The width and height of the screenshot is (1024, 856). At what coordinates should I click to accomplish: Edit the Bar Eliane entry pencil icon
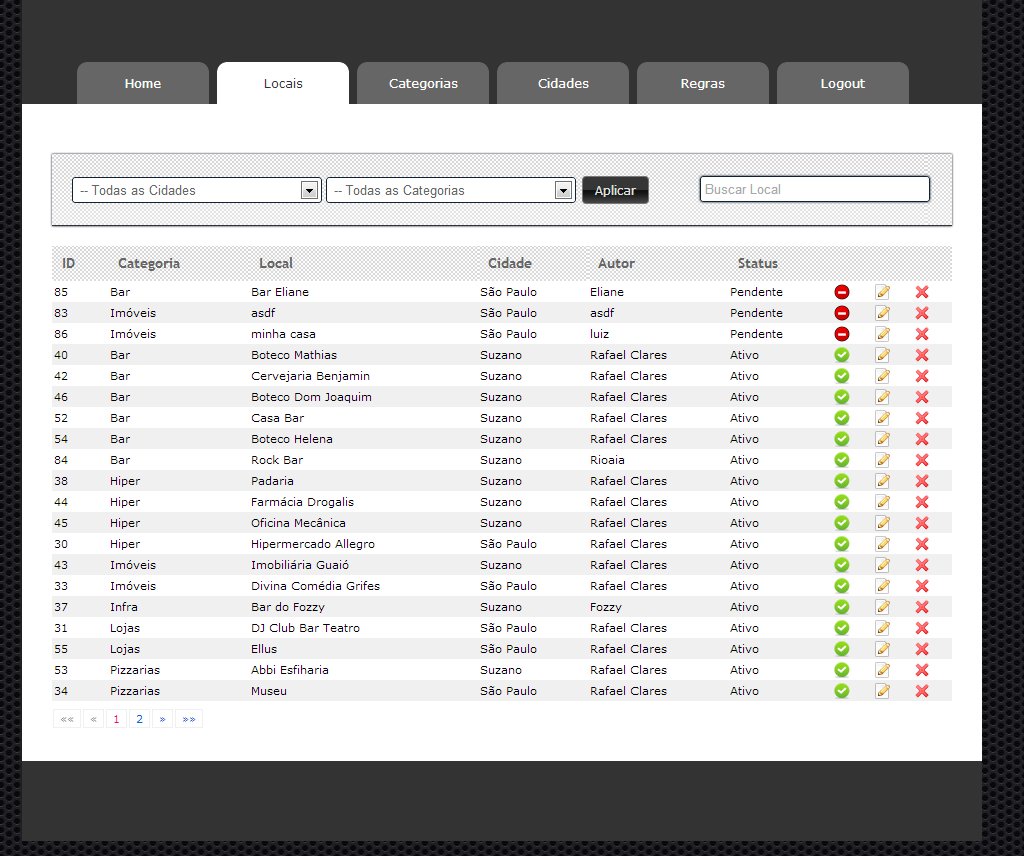[x=882, y=292]
